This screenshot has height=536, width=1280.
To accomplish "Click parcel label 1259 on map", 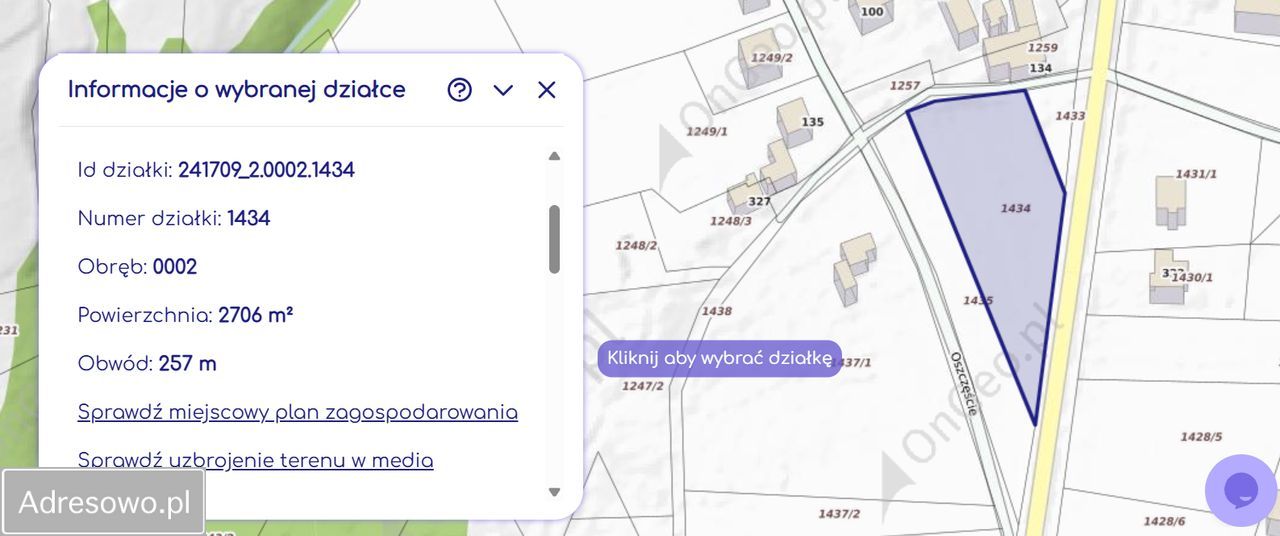I will pos(1043,48).
